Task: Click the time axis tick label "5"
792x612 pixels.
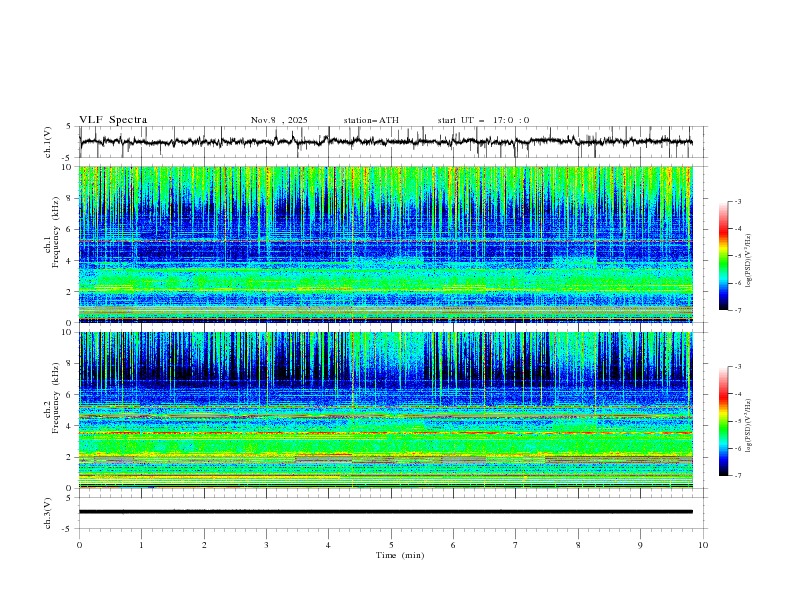Action: click(x=391, y=545)
